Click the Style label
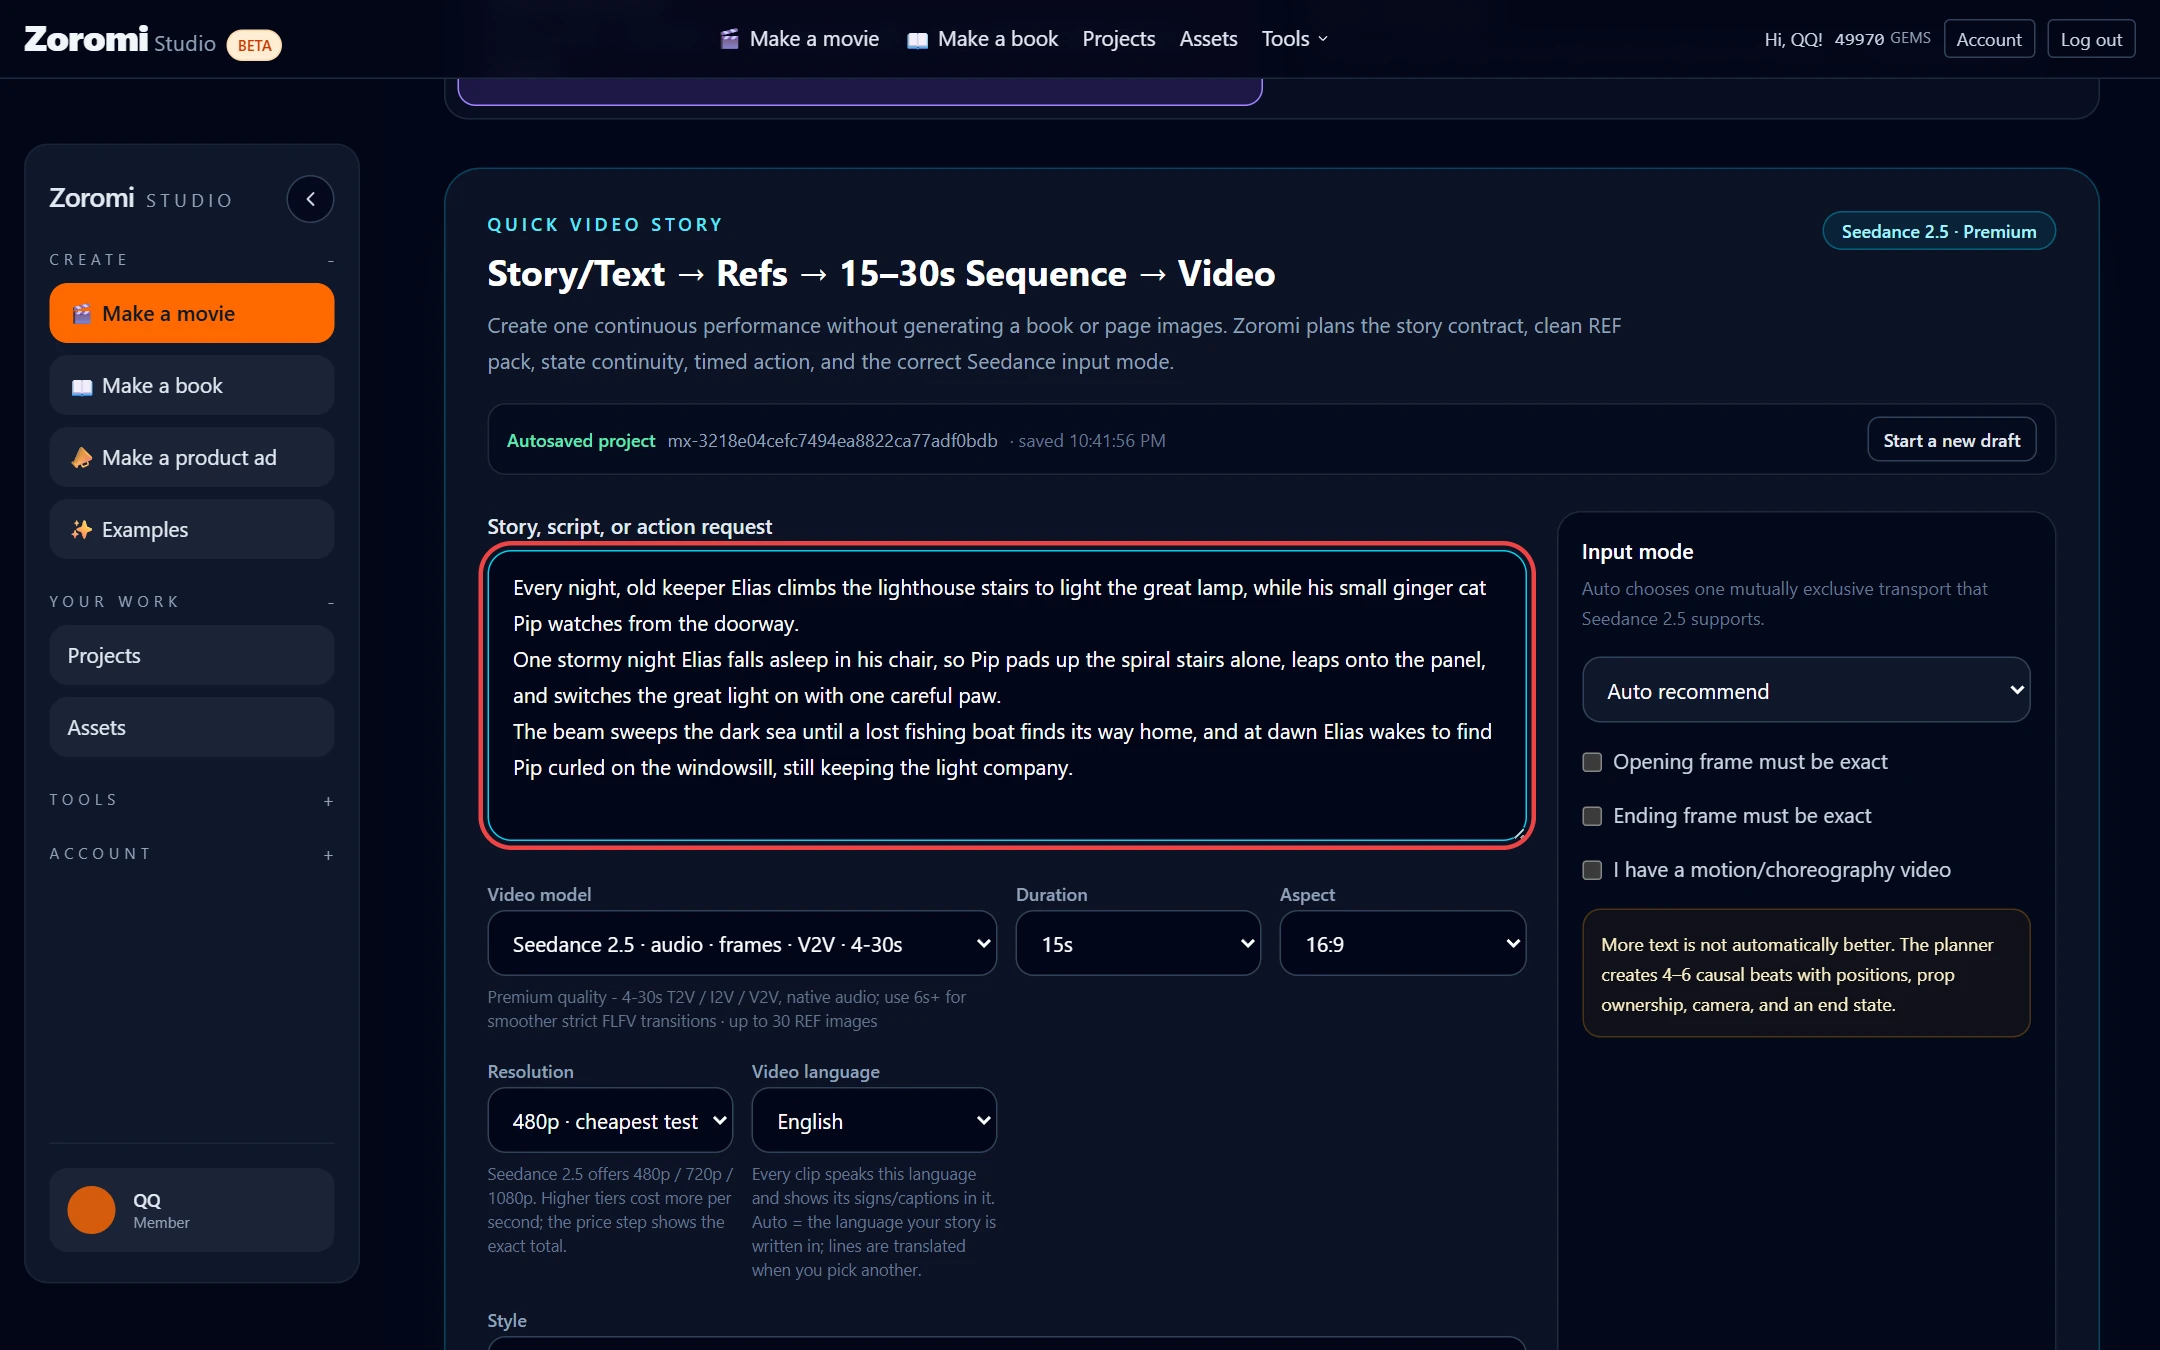Screen dimensions: 2160x1350 pos(507,1321)
